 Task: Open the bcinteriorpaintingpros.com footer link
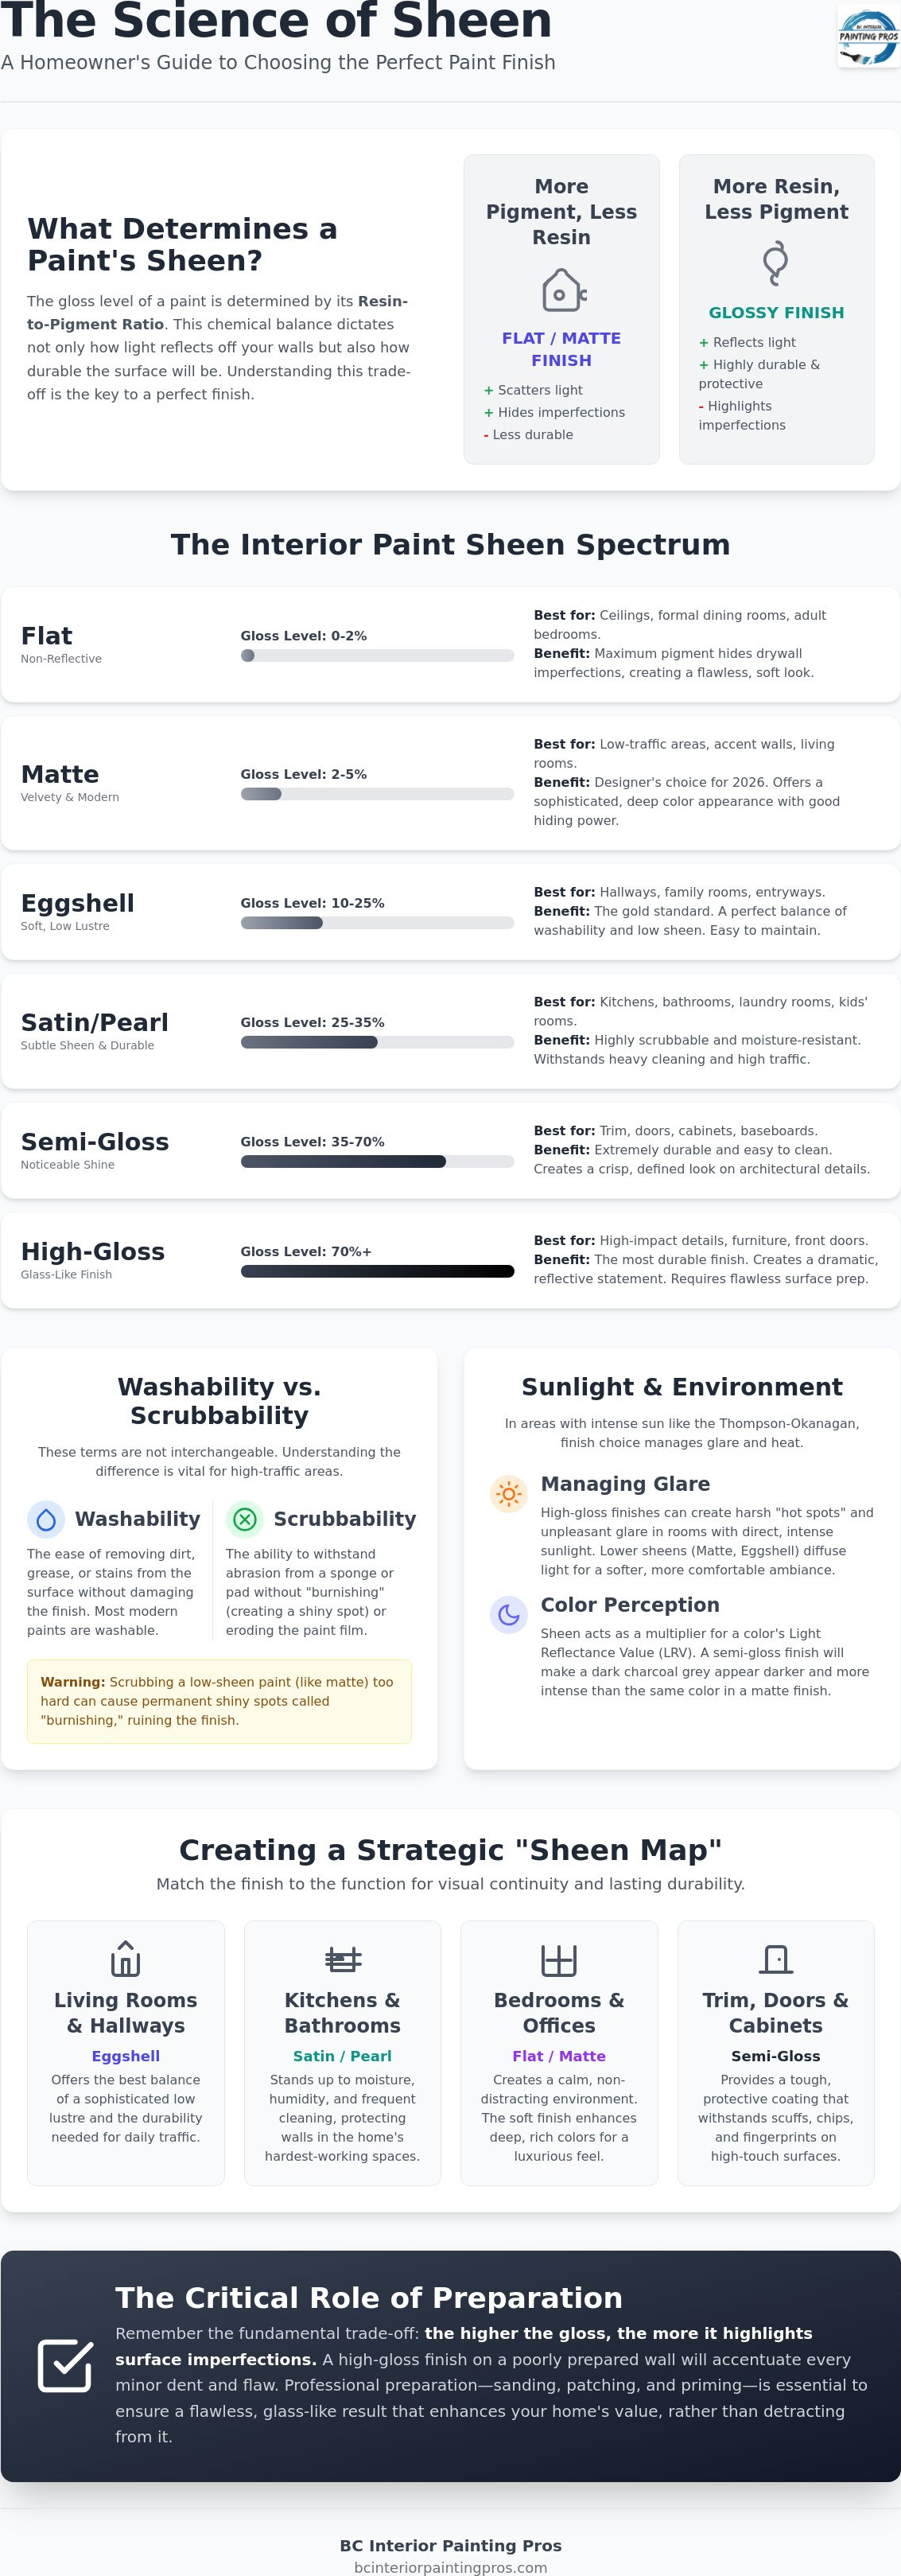pyautogui.click(x=451, y=2567)
